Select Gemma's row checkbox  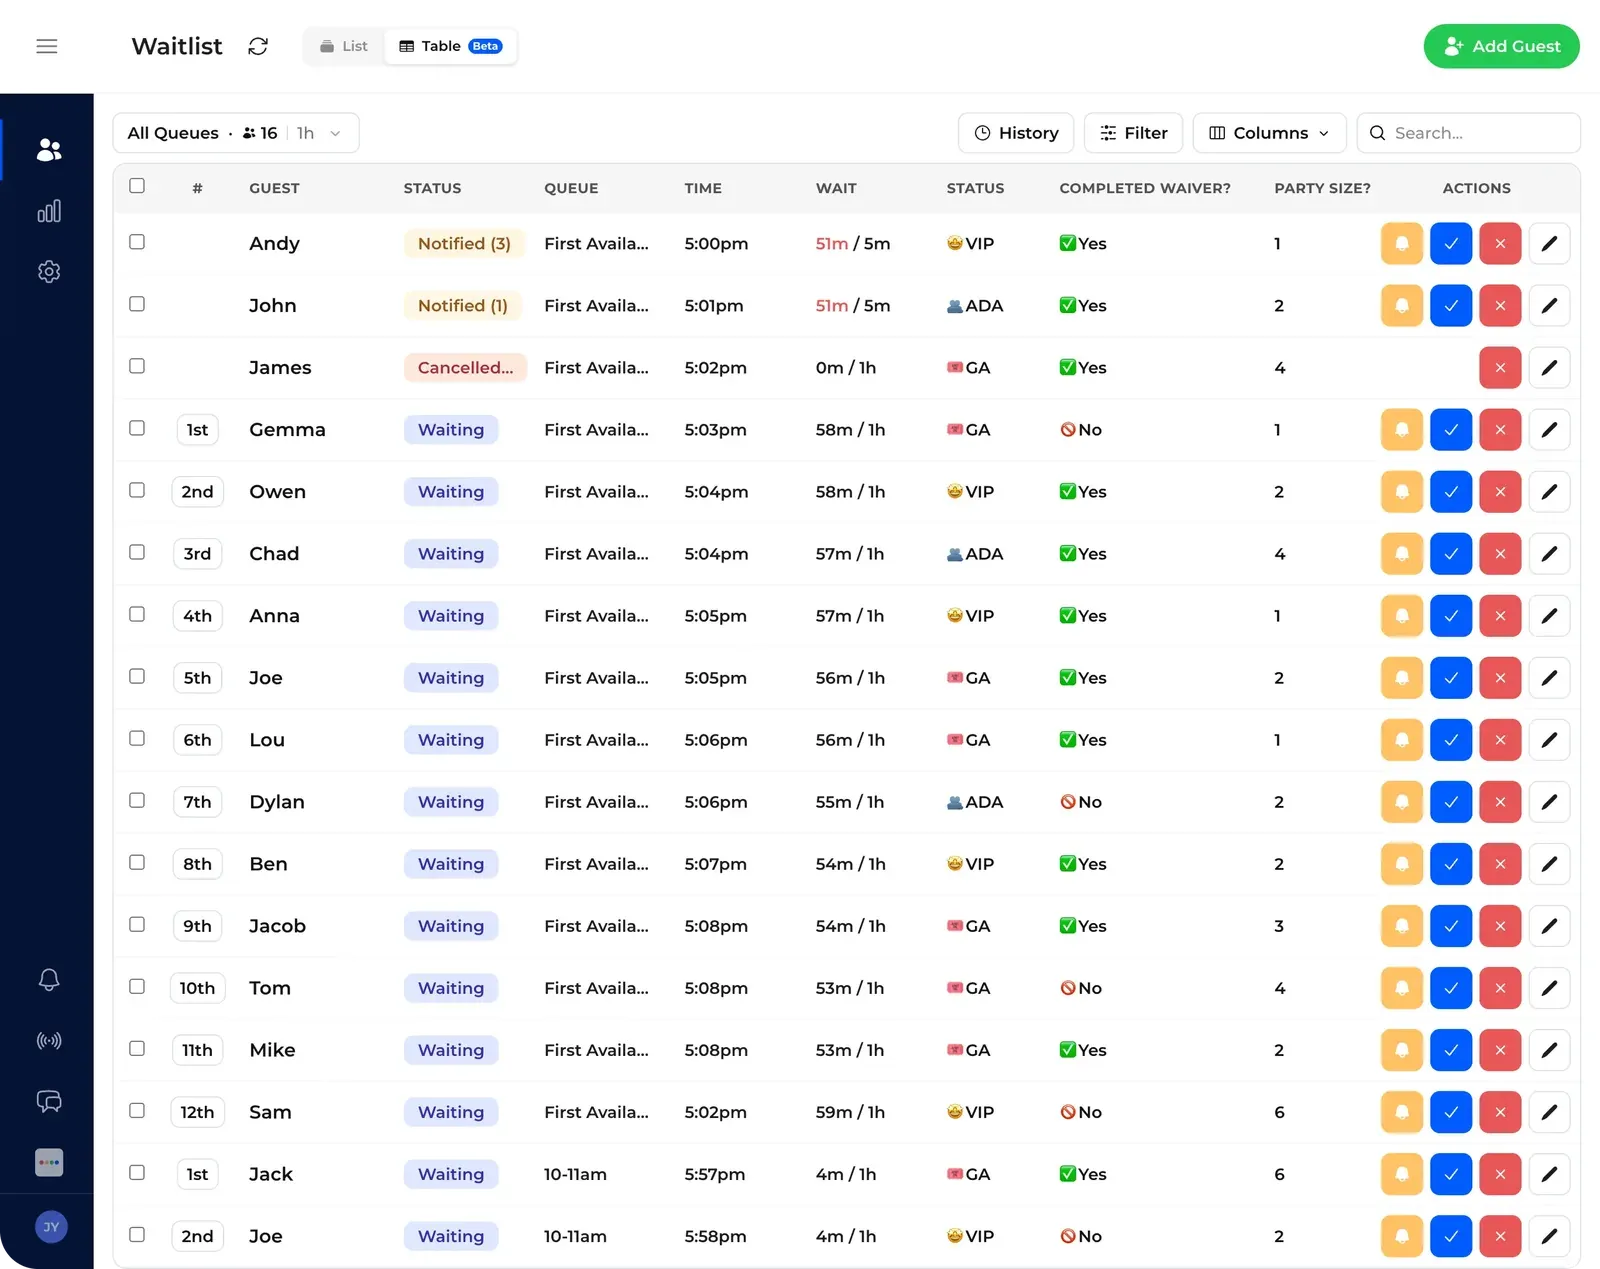coord(137,428)
